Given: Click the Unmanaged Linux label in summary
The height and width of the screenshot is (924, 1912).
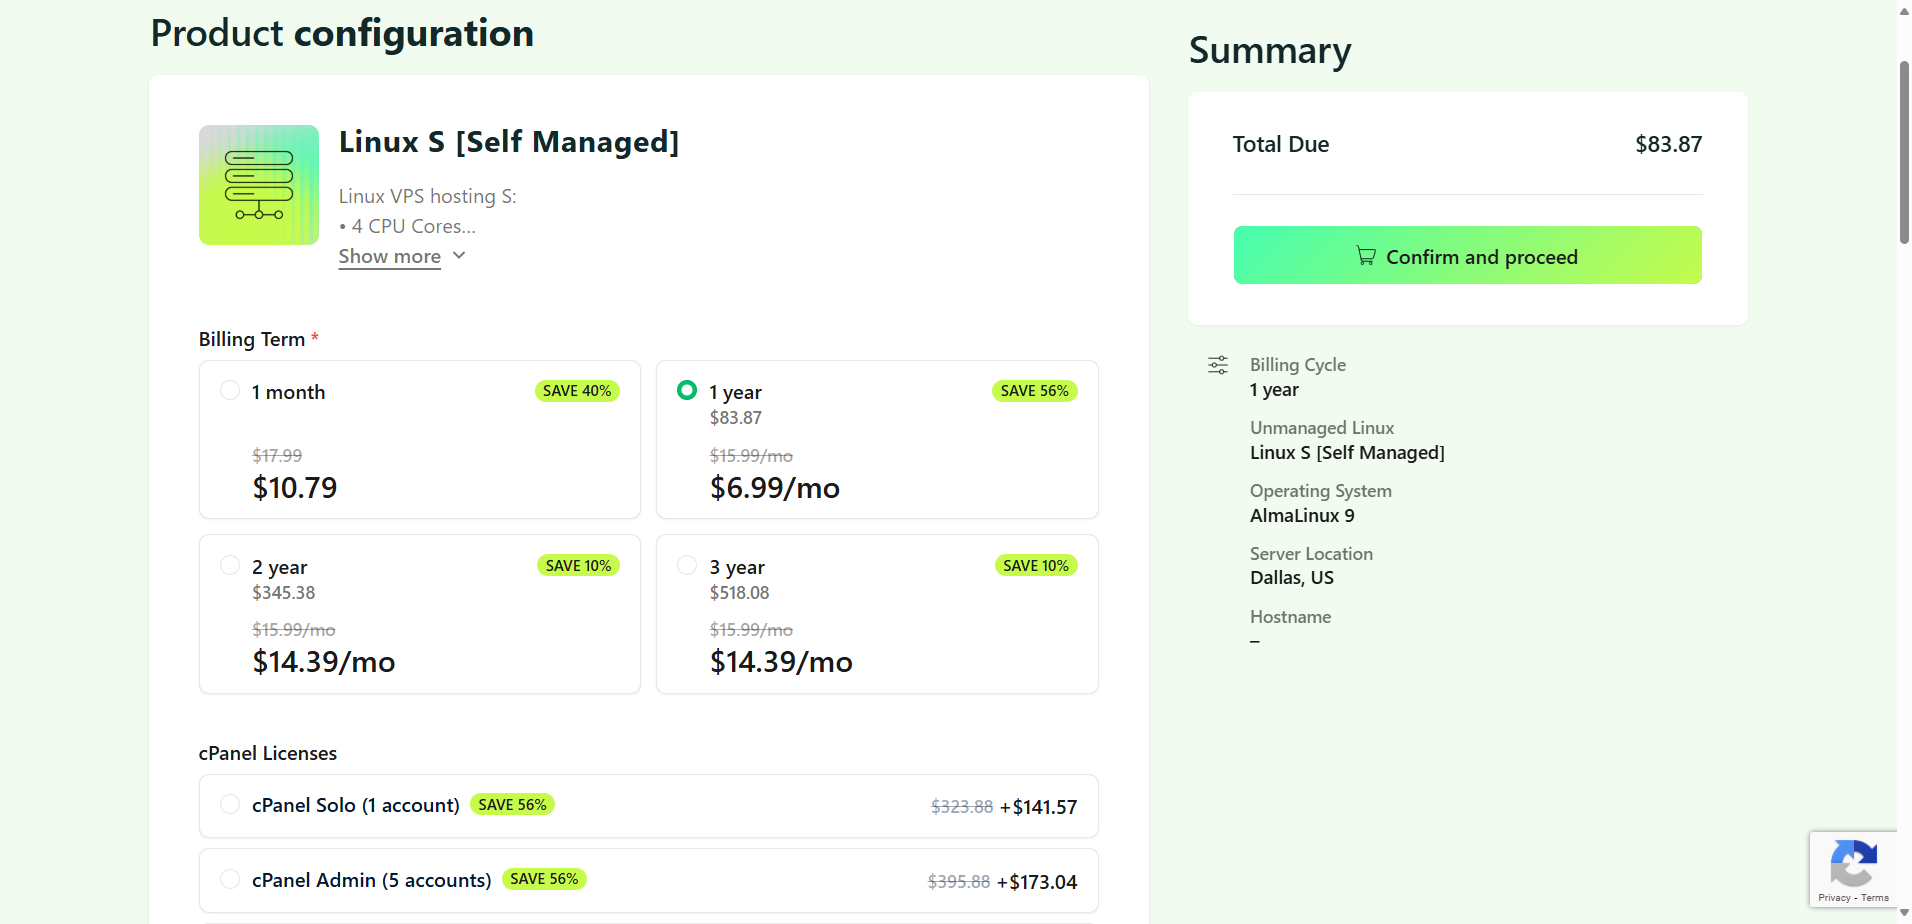Looking at the screenshot, I should click(1322, 428).
